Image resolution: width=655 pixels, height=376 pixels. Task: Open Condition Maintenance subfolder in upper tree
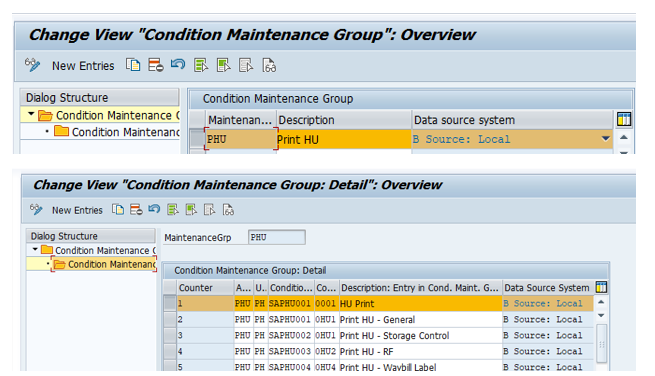(117, 132)
